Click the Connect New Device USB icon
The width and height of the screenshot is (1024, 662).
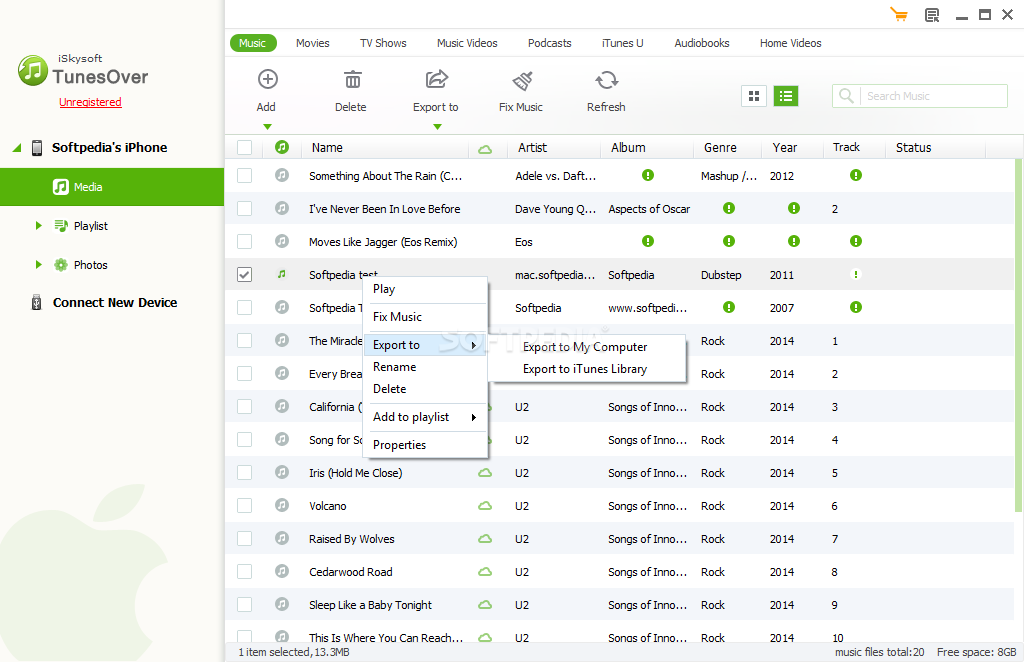[37, 302]
